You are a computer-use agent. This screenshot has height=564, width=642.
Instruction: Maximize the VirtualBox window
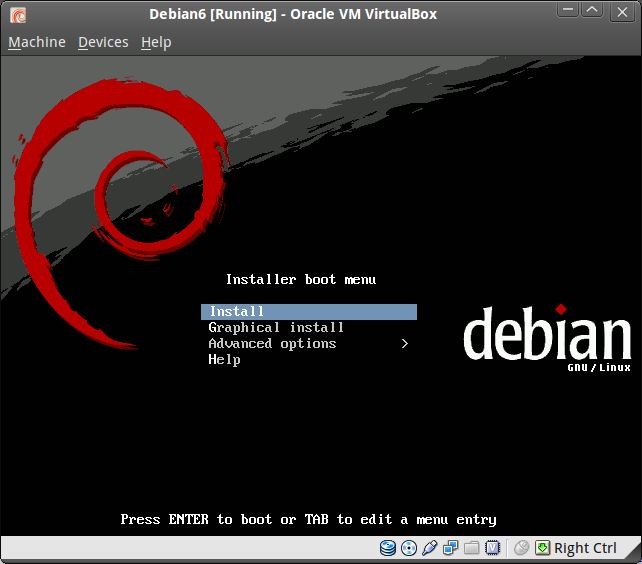tap(592, 10)
